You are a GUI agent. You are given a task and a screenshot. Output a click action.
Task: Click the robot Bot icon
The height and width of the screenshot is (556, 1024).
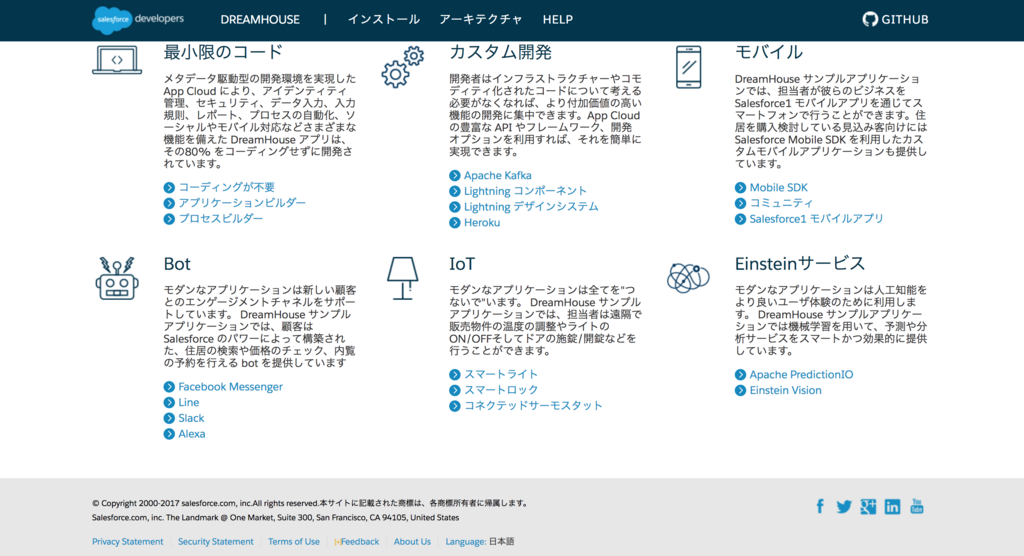coord(117,279)
